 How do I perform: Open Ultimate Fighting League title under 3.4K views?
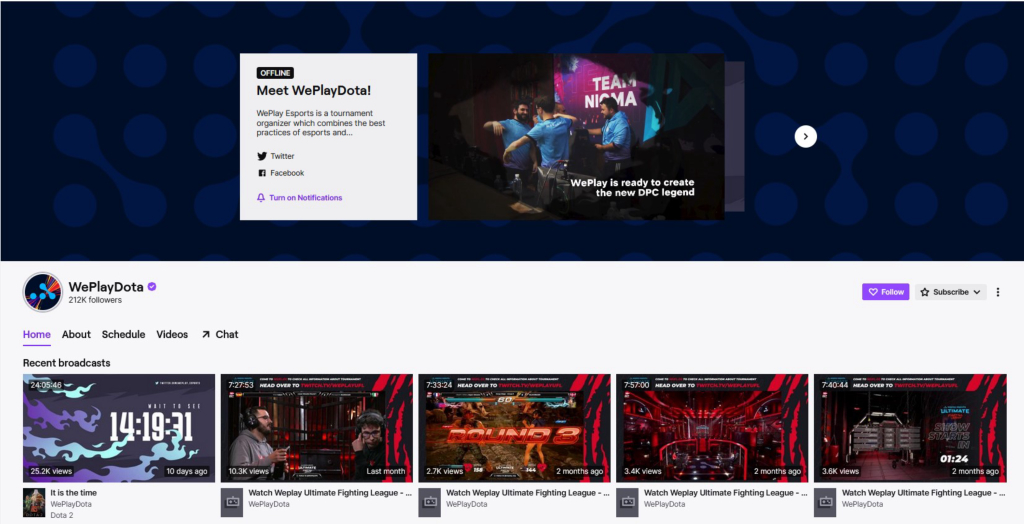tap(726, 493)
